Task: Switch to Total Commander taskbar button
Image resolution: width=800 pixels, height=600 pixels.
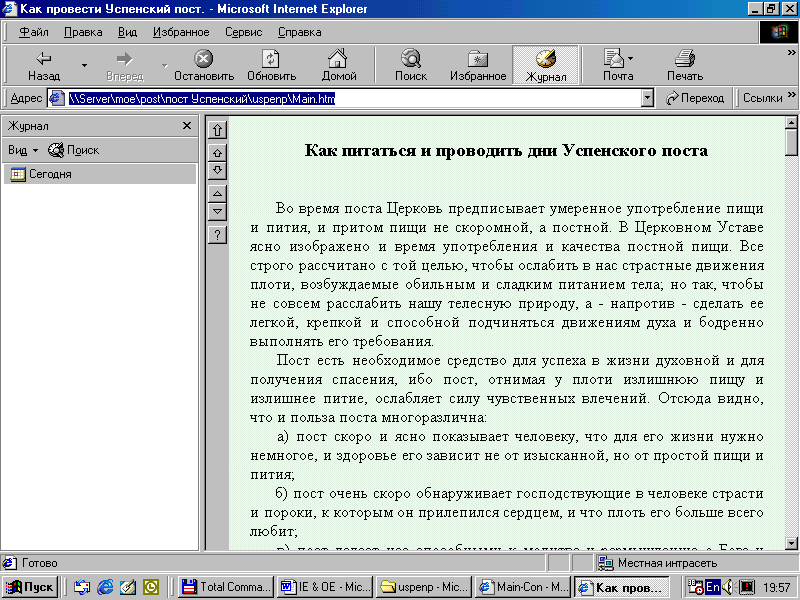Action: [x=226, y=587]
